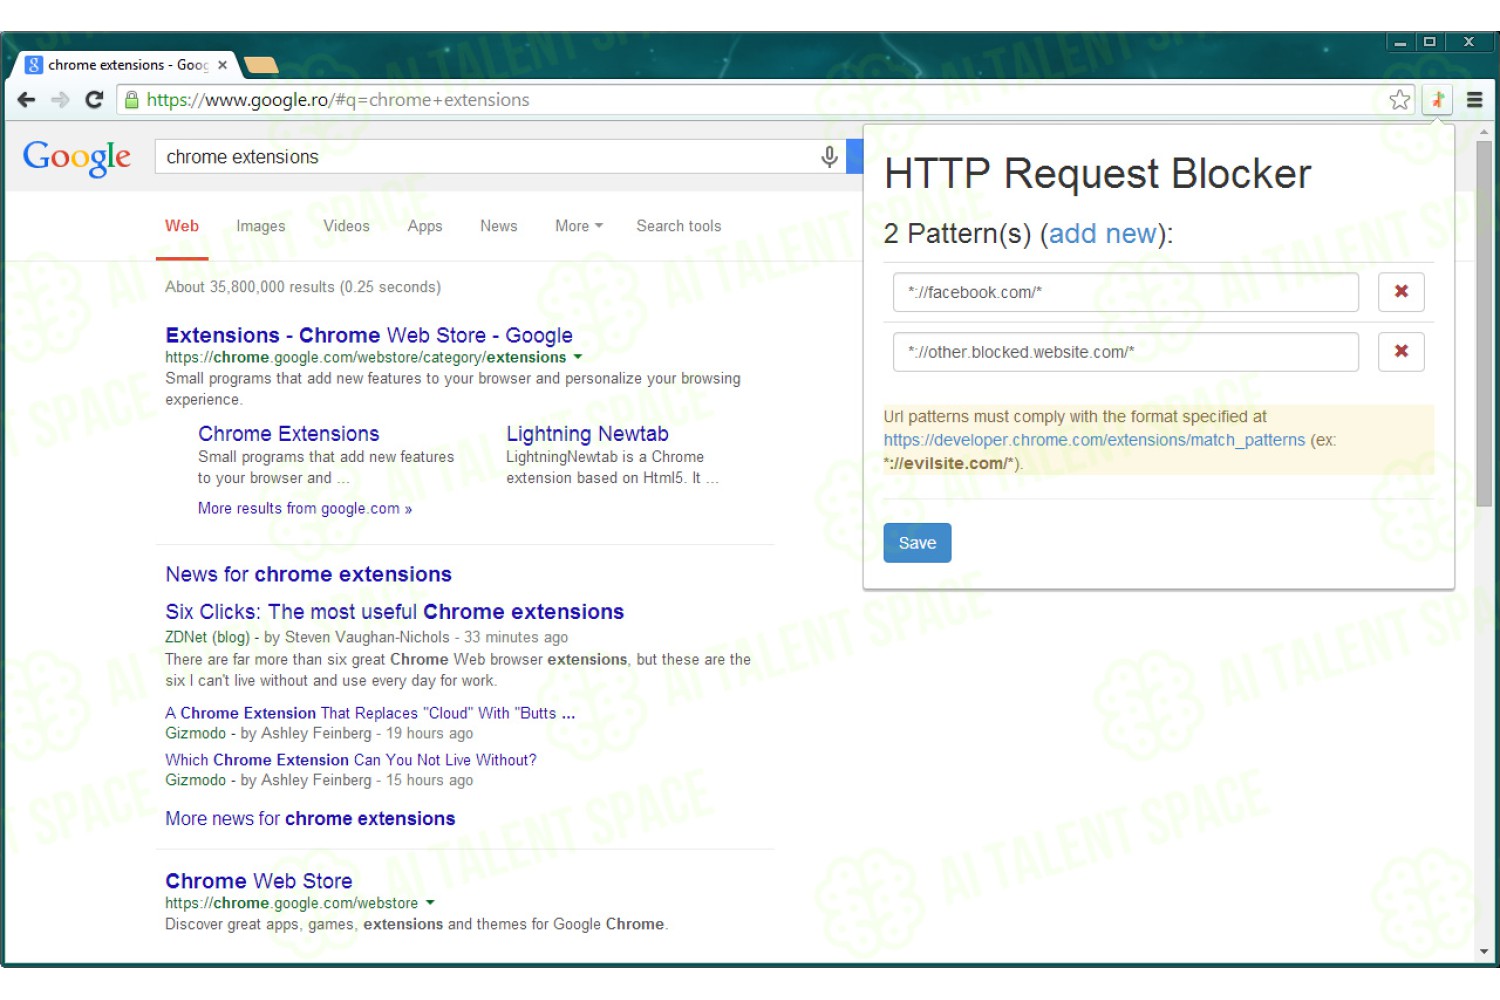Click More results from google.com
Viewport: 1500px width, 1000px height.
pyautogui.click(x=305, y=508)
